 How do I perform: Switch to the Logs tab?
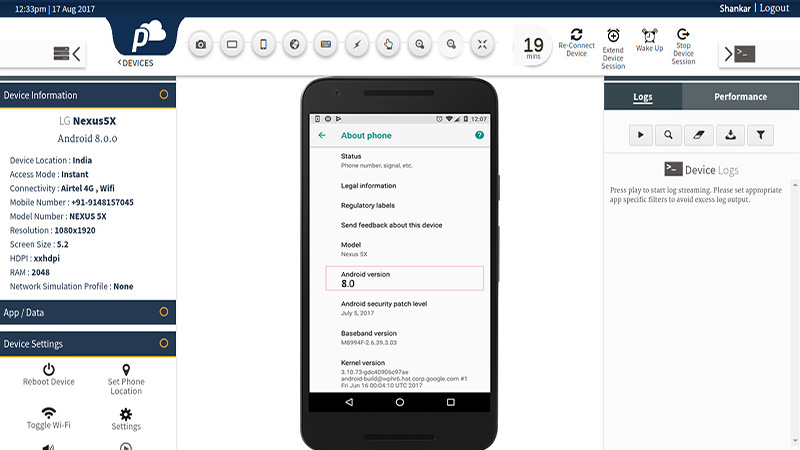pyautogui.click(x=643, y=96)
